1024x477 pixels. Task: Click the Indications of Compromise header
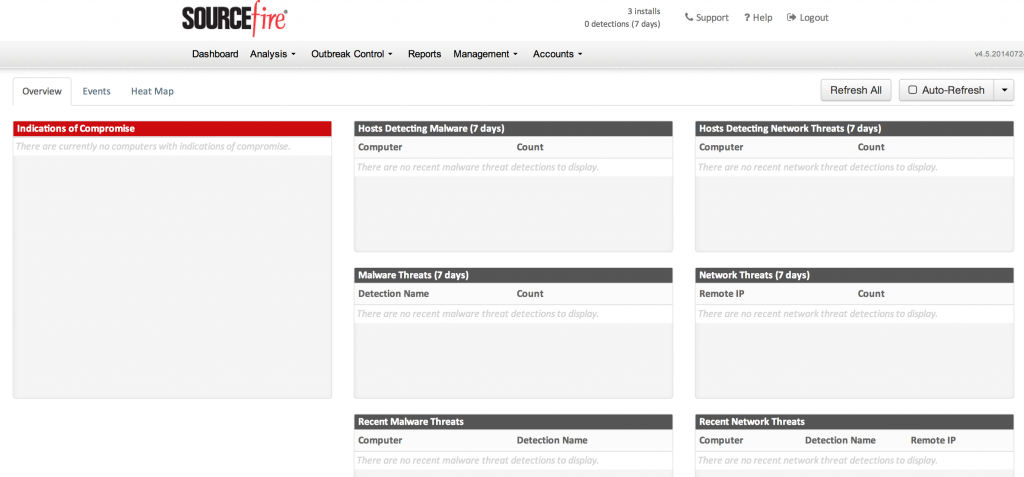(x=76, y=128)
